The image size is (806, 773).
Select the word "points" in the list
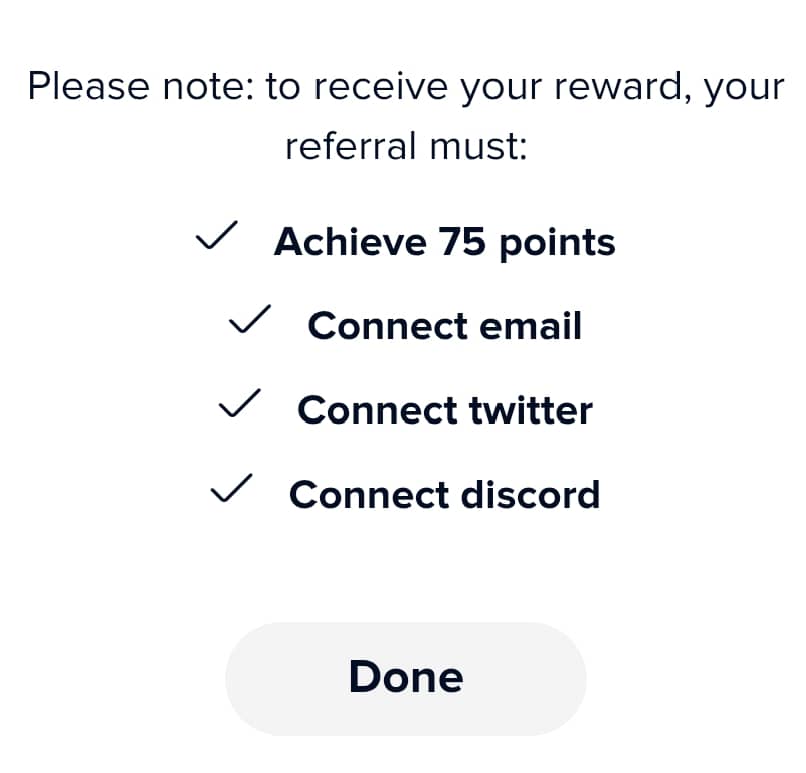coord(557,242)
